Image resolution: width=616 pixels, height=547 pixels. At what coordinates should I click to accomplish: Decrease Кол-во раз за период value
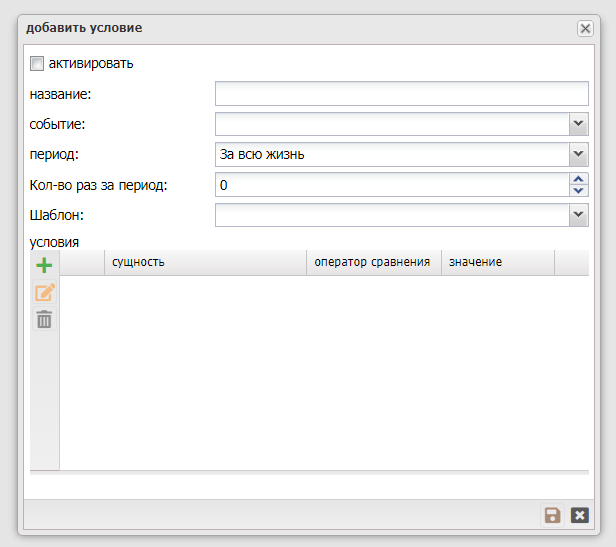578,190
